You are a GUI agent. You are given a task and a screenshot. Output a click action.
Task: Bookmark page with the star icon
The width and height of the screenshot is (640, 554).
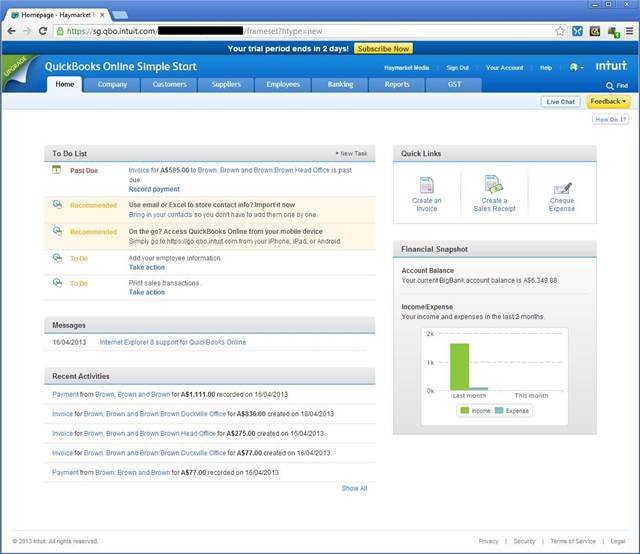(x=560, y=31)
